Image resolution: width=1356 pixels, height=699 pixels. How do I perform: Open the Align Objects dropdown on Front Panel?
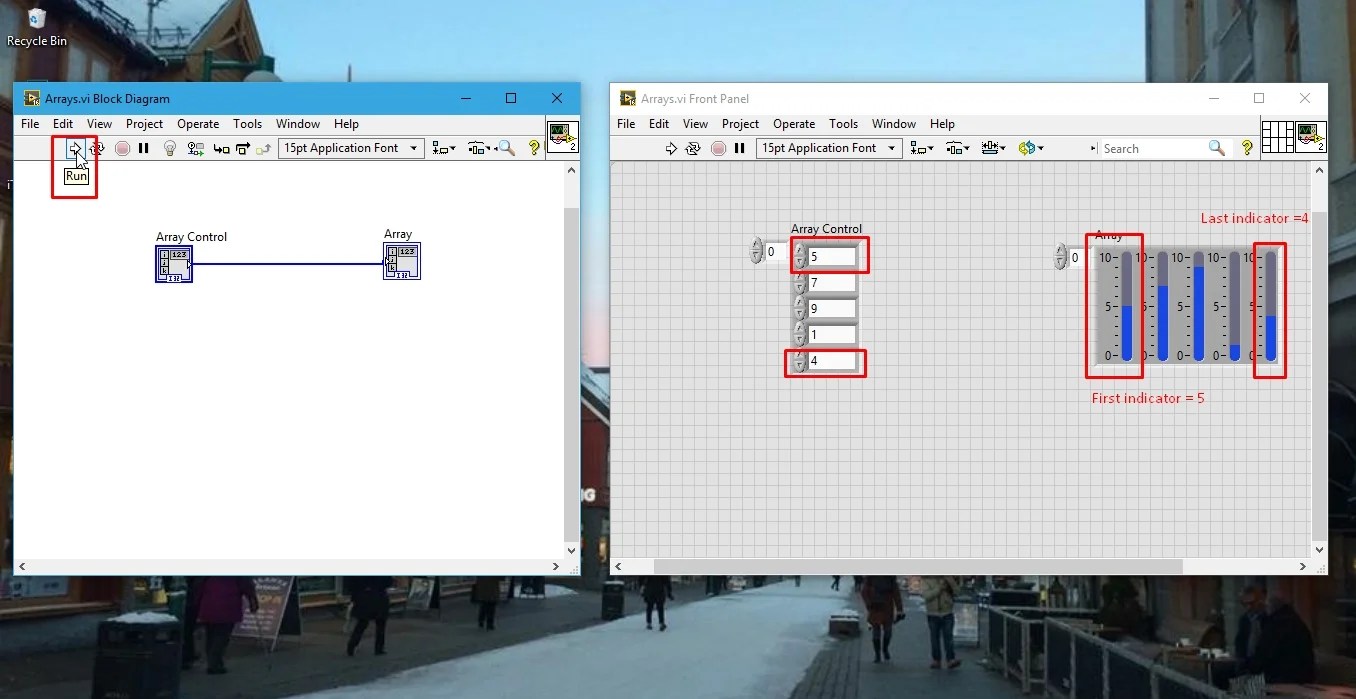[x=921, y=148]
